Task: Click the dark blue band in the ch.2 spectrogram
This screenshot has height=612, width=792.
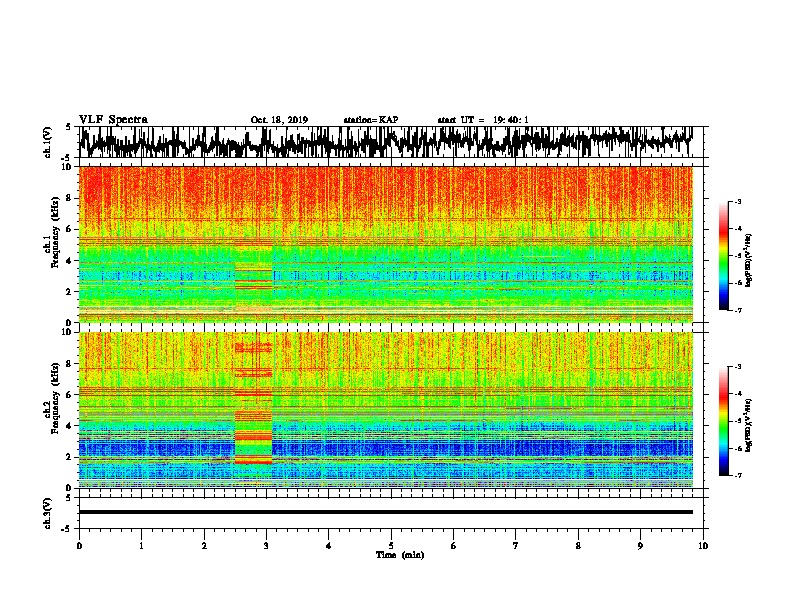Action: 386,447
